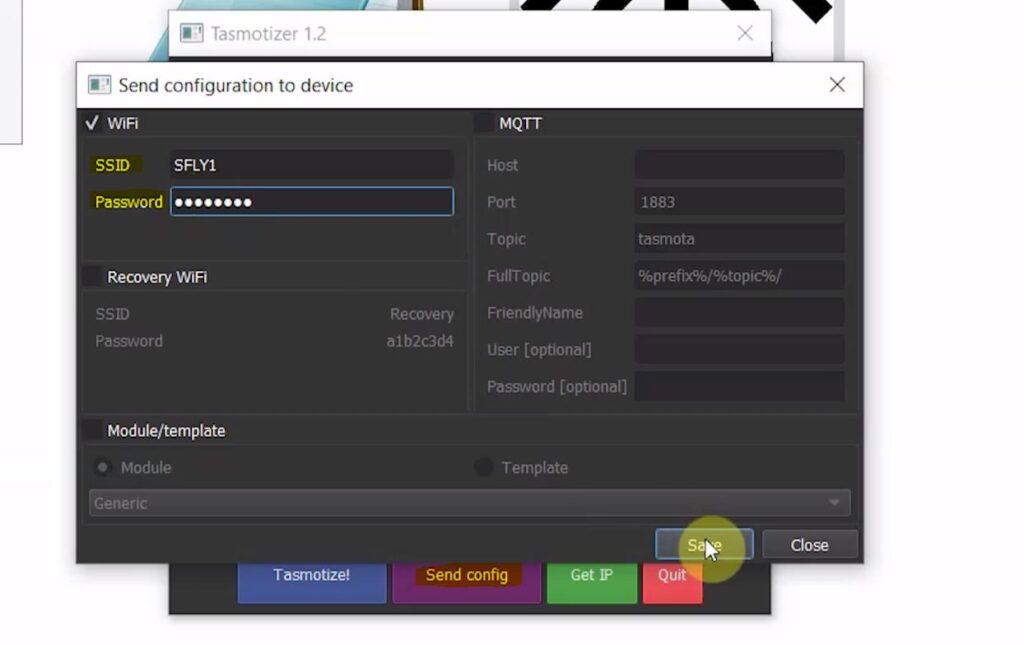The height and width of the screenshot is (645, 1024).
Task: Close the Send configuration dialog with X
Action: [x=837, y=85]
